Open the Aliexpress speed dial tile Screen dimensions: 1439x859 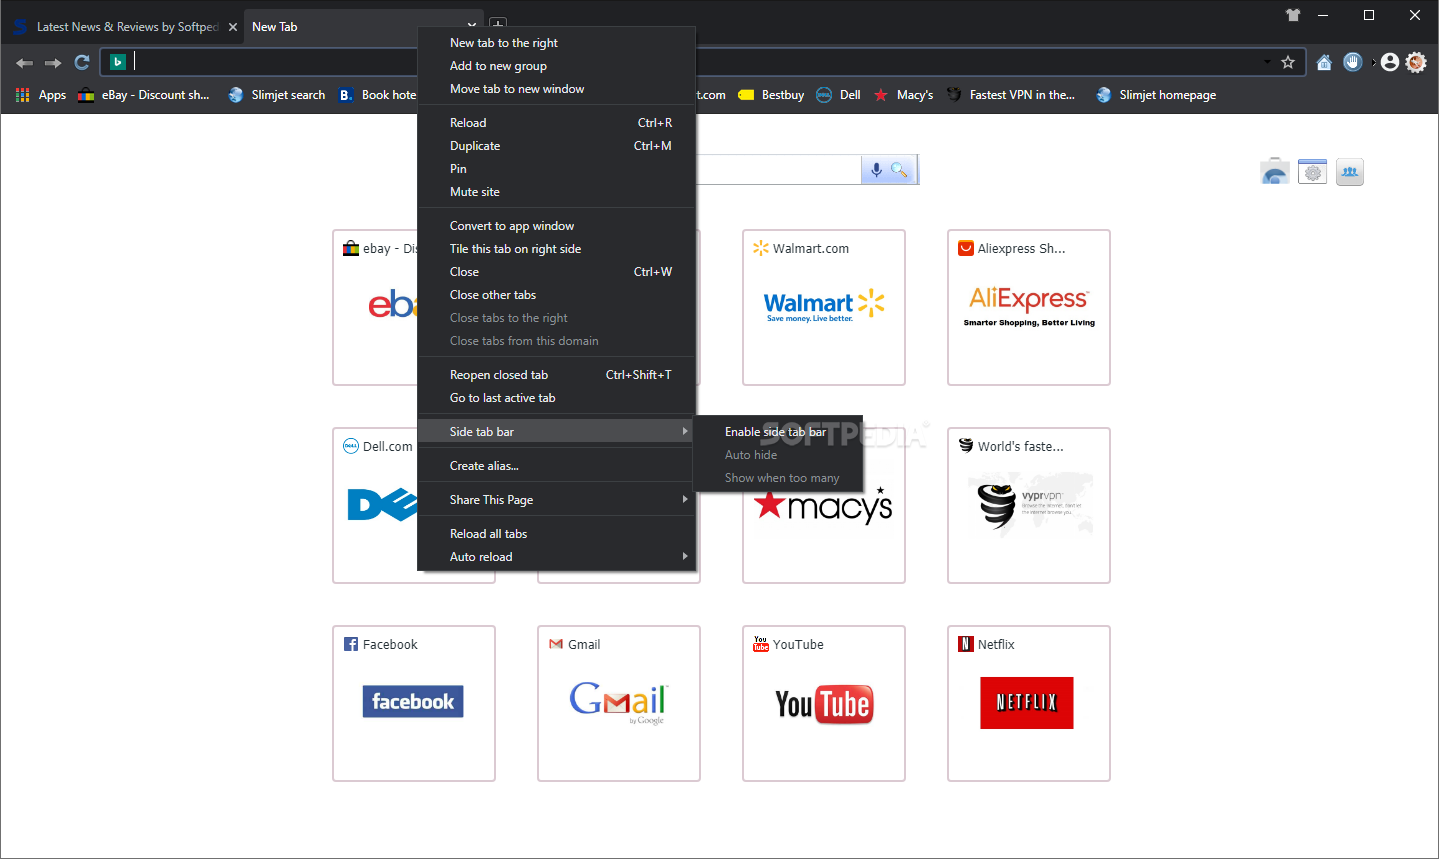pyautogui.click(x=1029, y=307)
